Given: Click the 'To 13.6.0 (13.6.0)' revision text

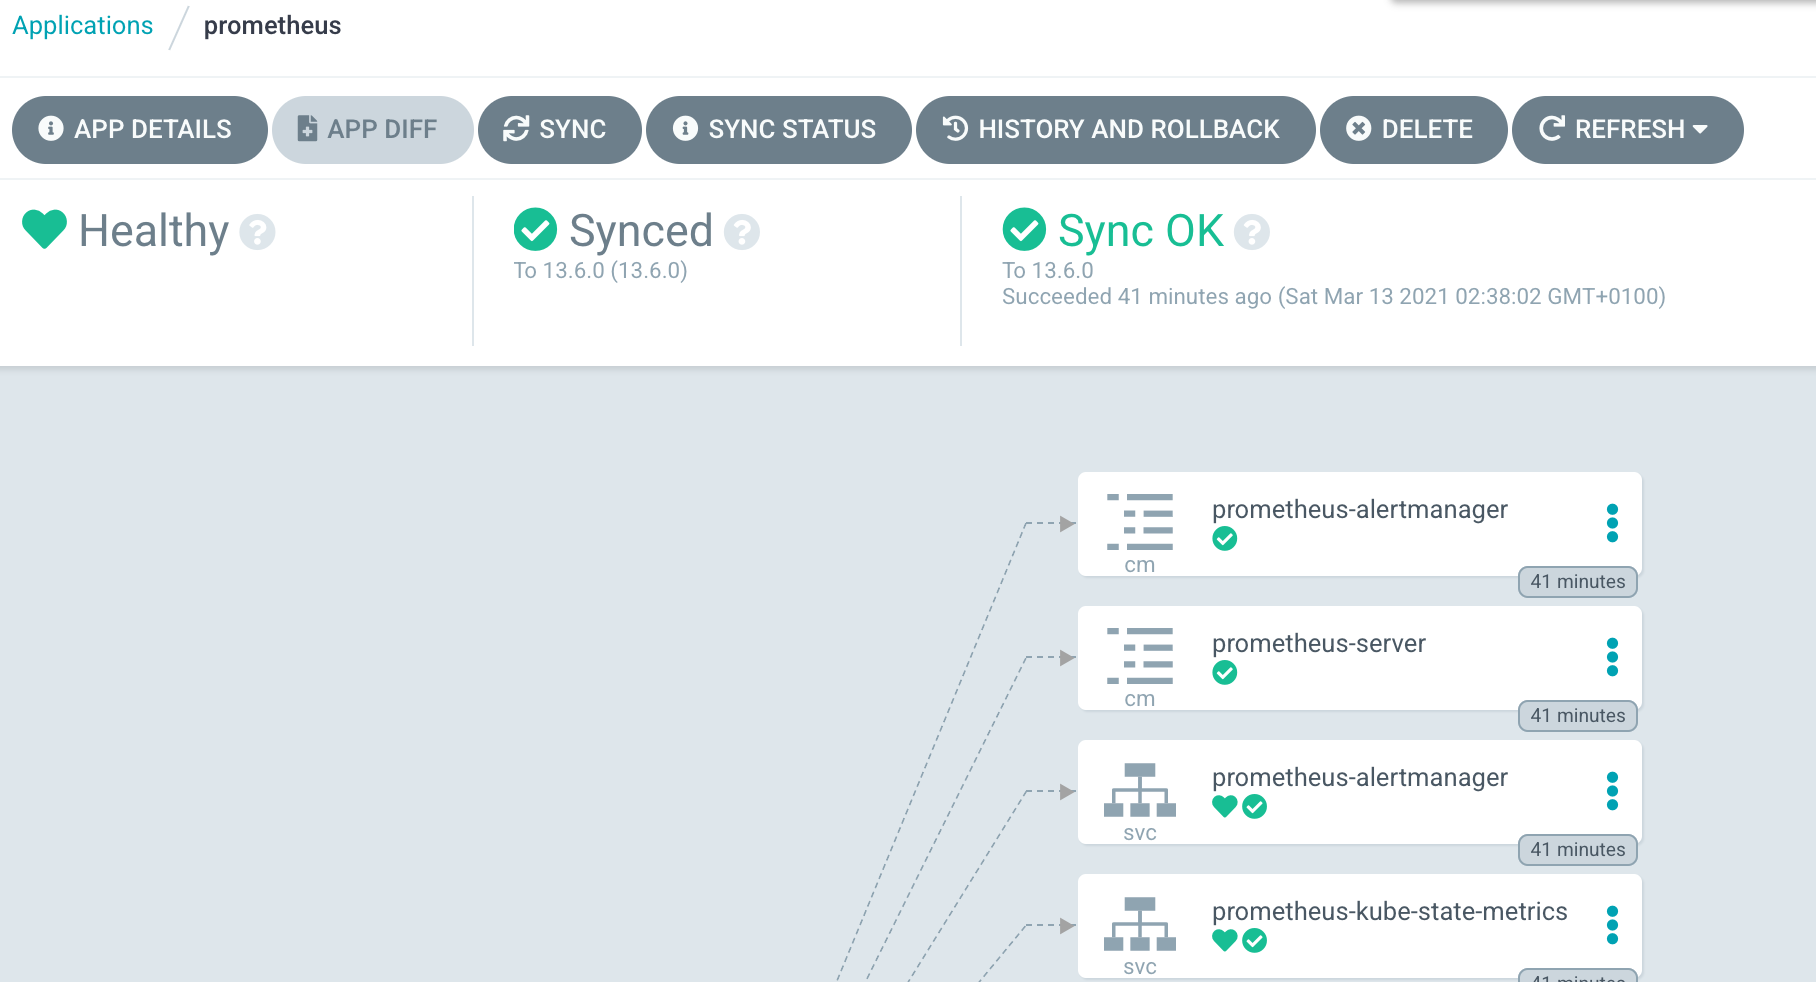Looking at the screenshot, I should coord(600,271).
